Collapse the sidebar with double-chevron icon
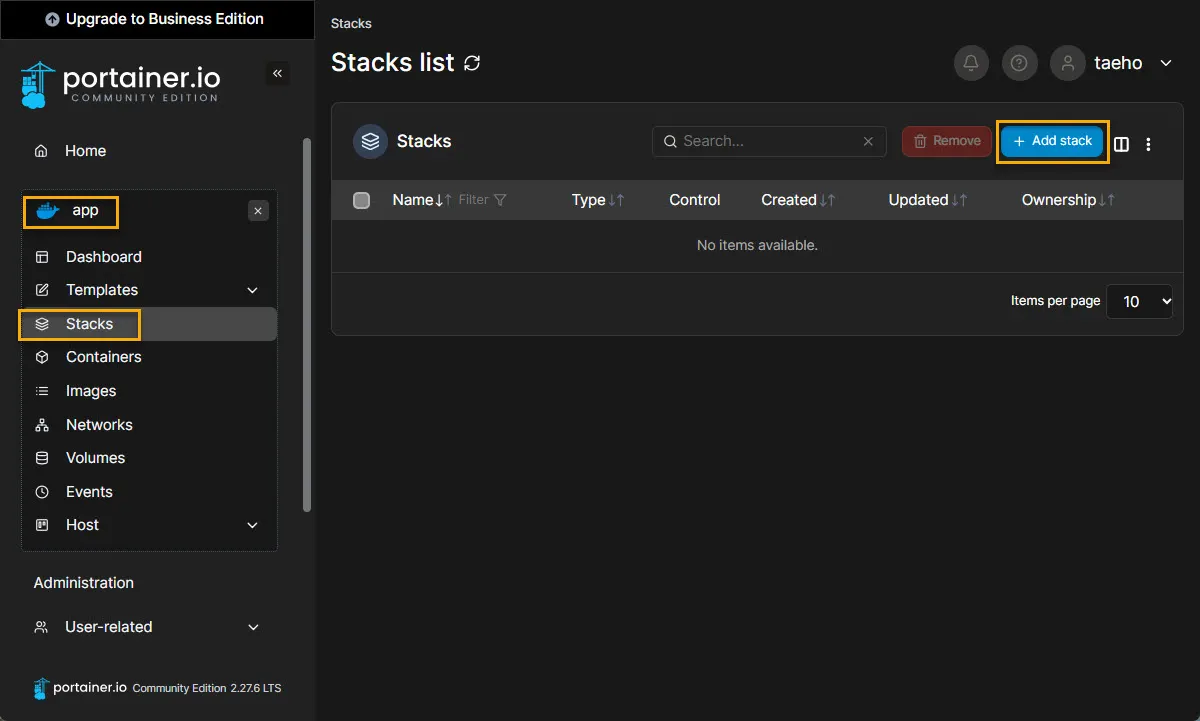 coord(277,73)
